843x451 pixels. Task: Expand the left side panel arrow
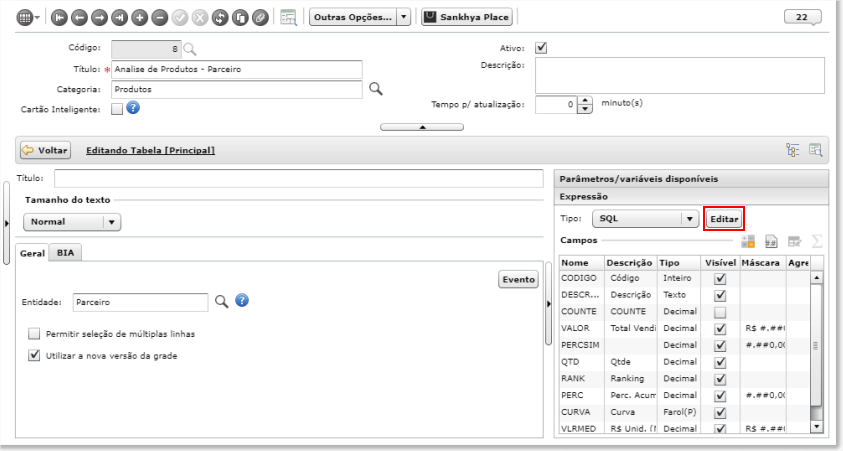coord(6,223)
